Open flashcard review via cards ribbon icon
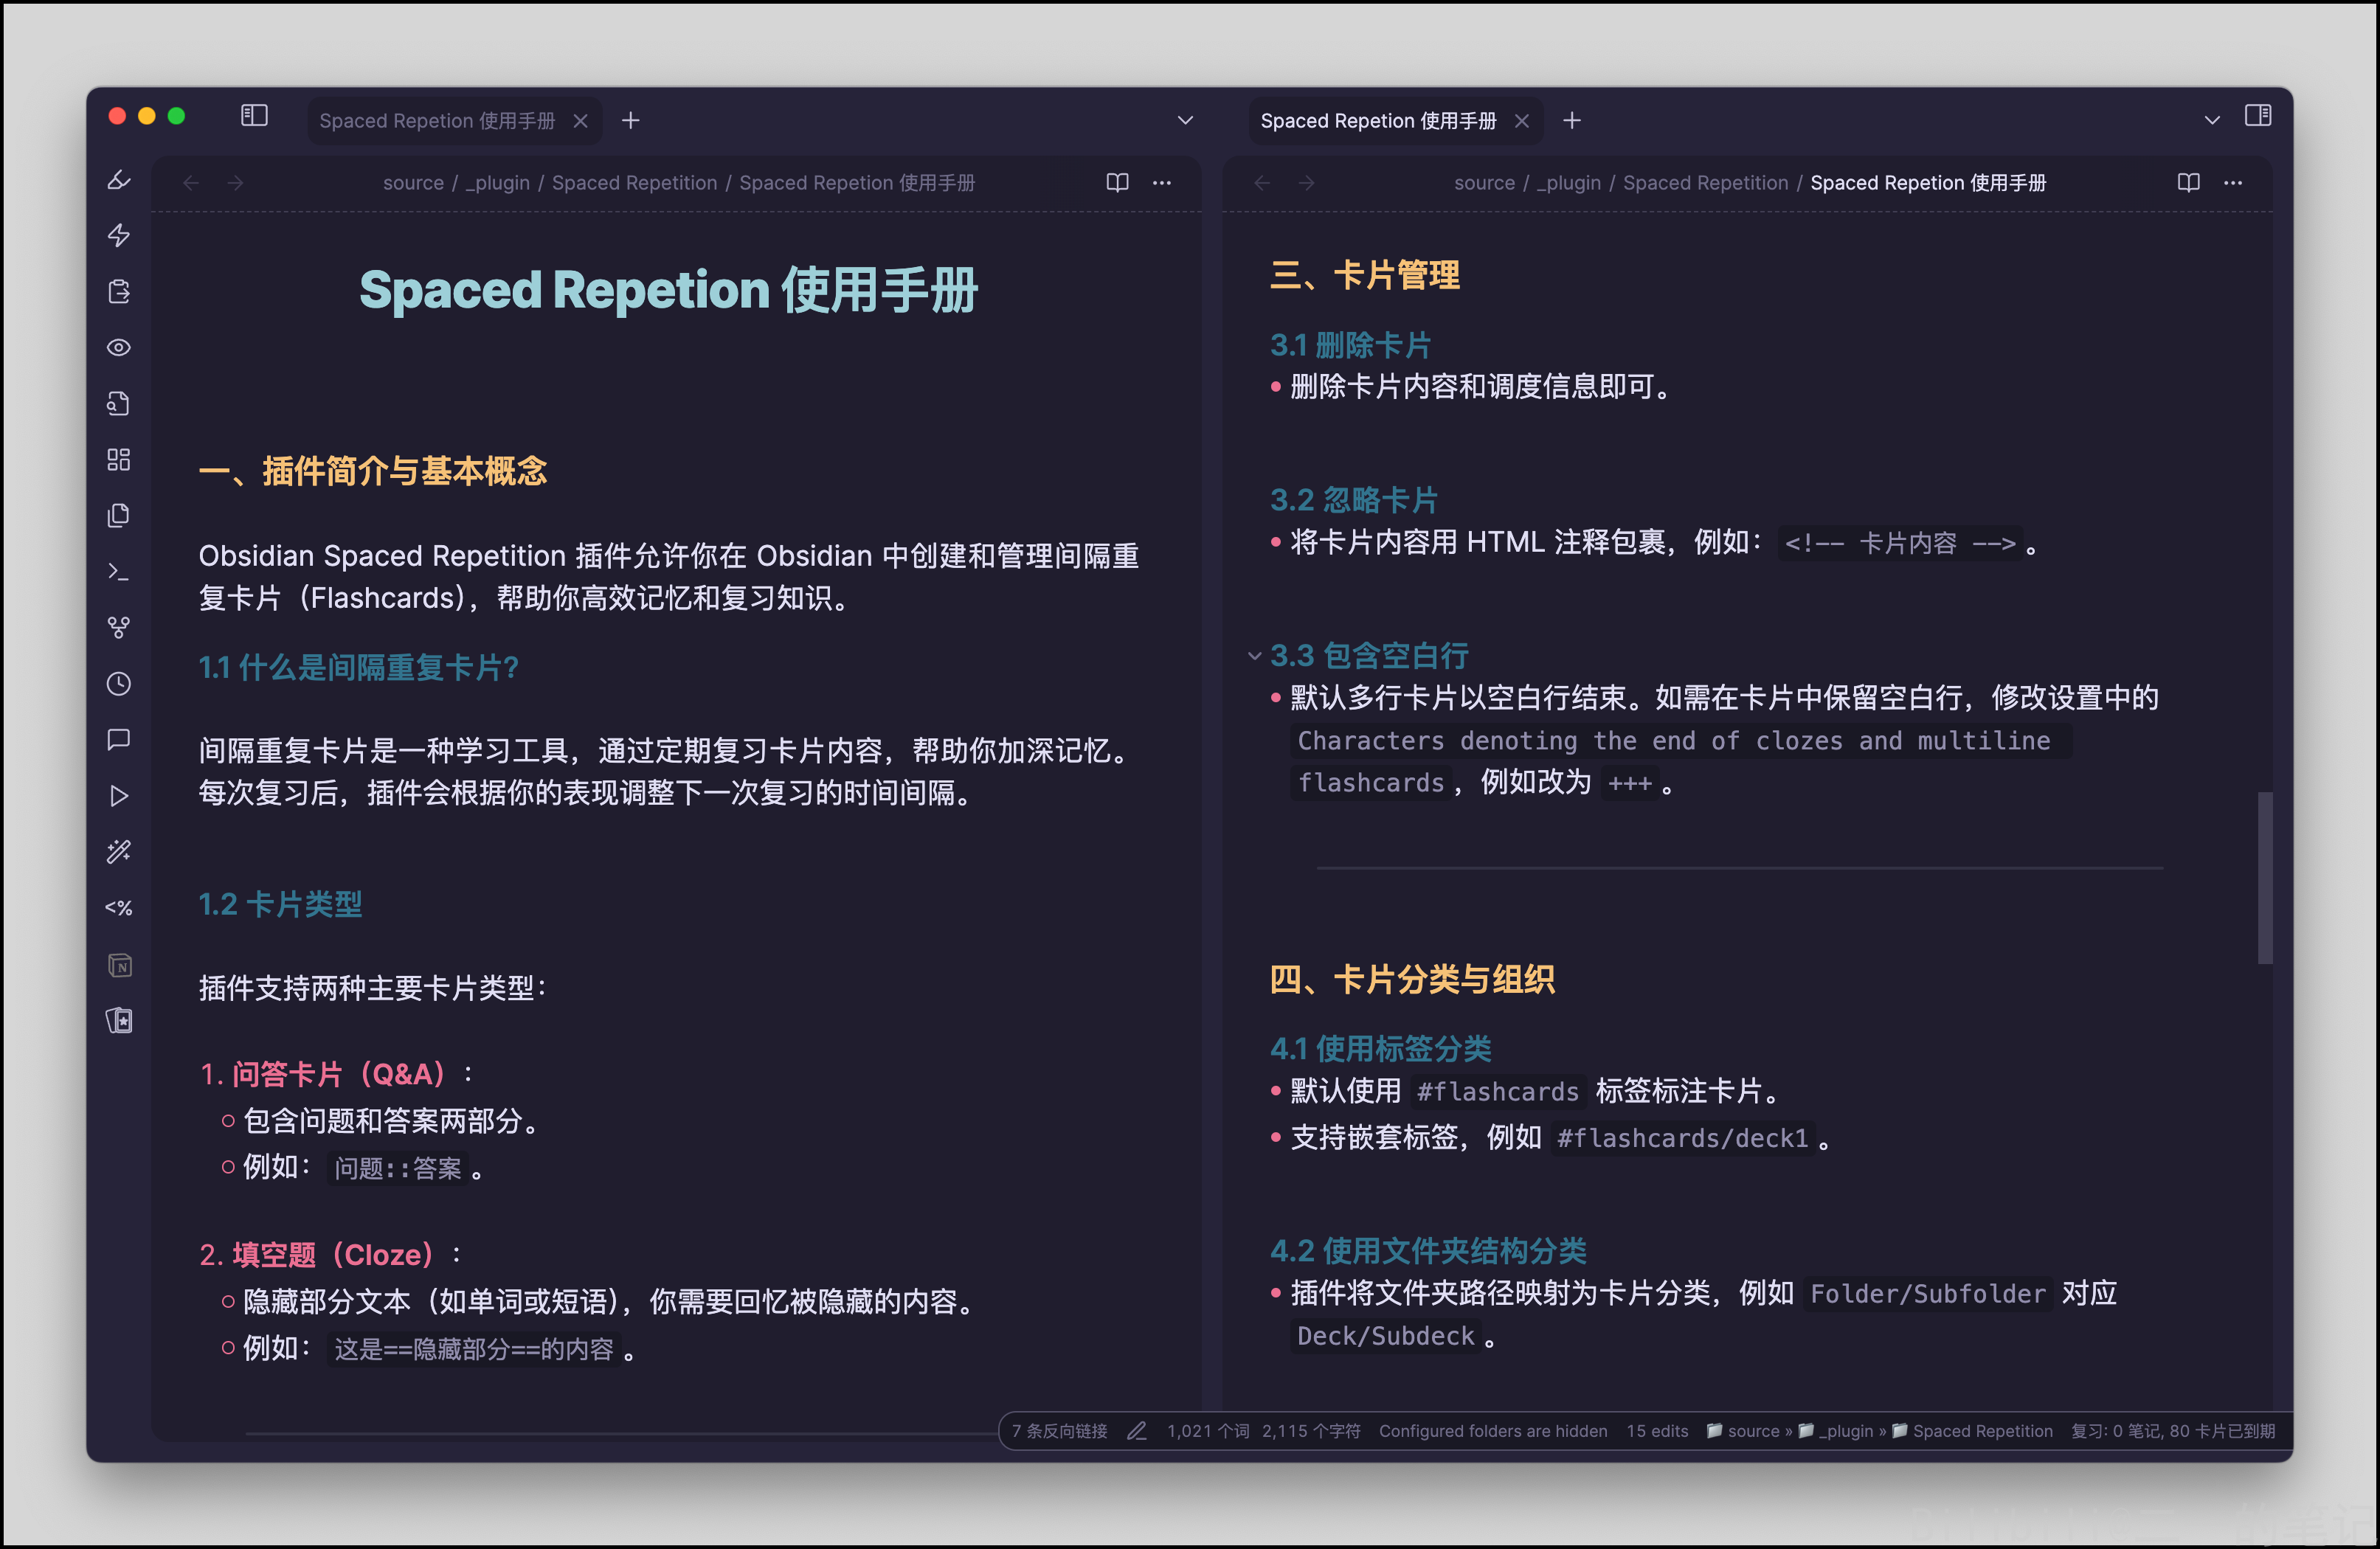2380x1549 pixels. pyautogui.click(x=119, y=1021)
